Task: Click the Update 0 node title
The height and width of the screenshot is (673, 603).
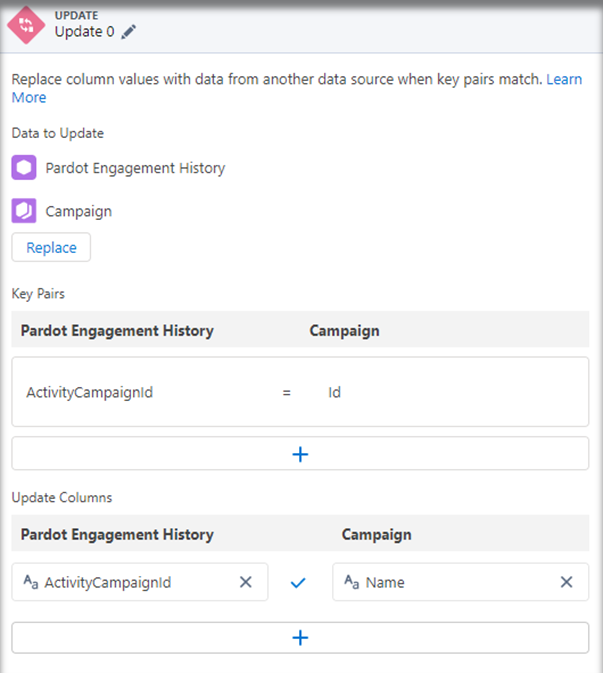Action: coord(84,32)
